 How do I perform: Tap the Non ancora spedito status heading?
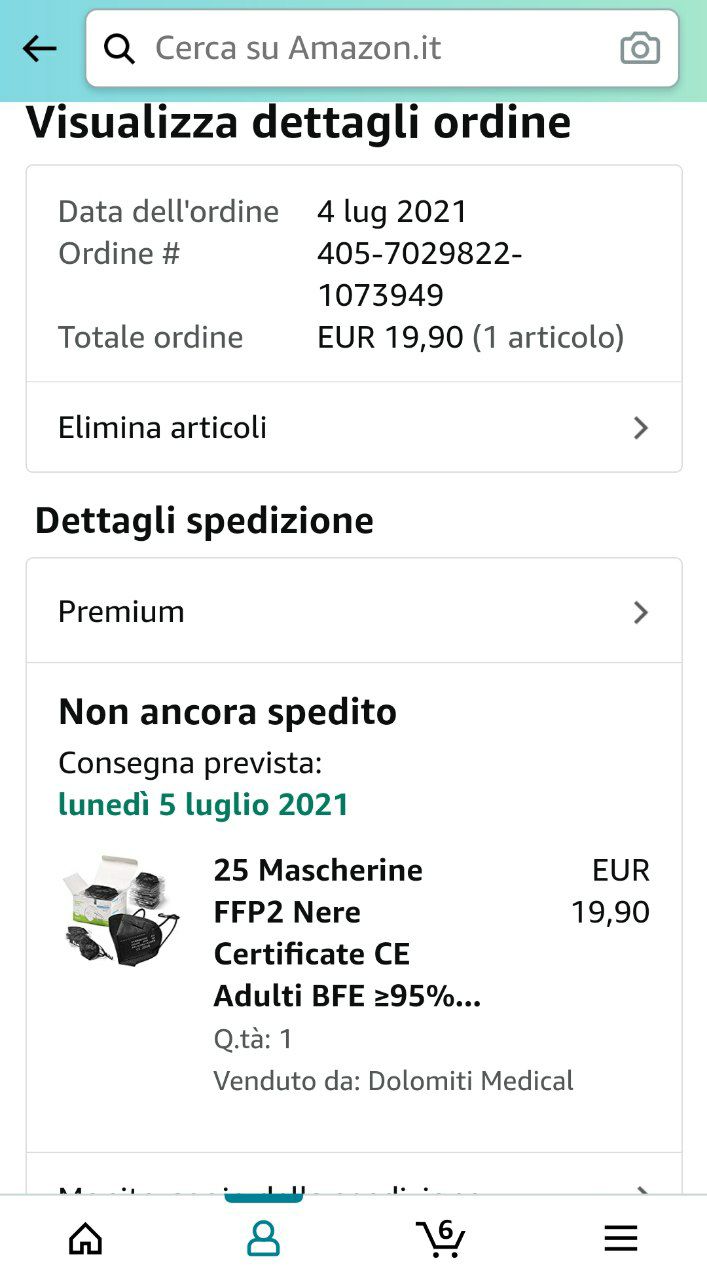228,712
